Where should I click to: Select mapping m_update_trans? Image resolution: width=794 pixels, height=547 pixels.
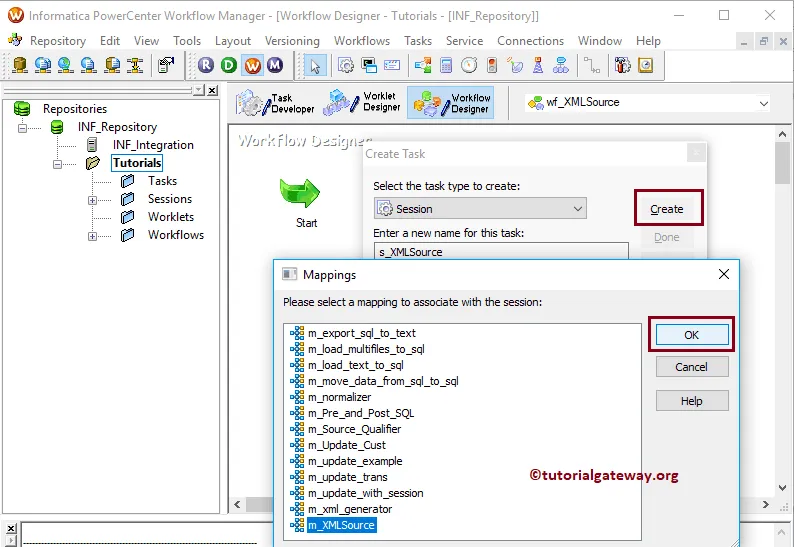pyautogui.click(x=347, y=477)
